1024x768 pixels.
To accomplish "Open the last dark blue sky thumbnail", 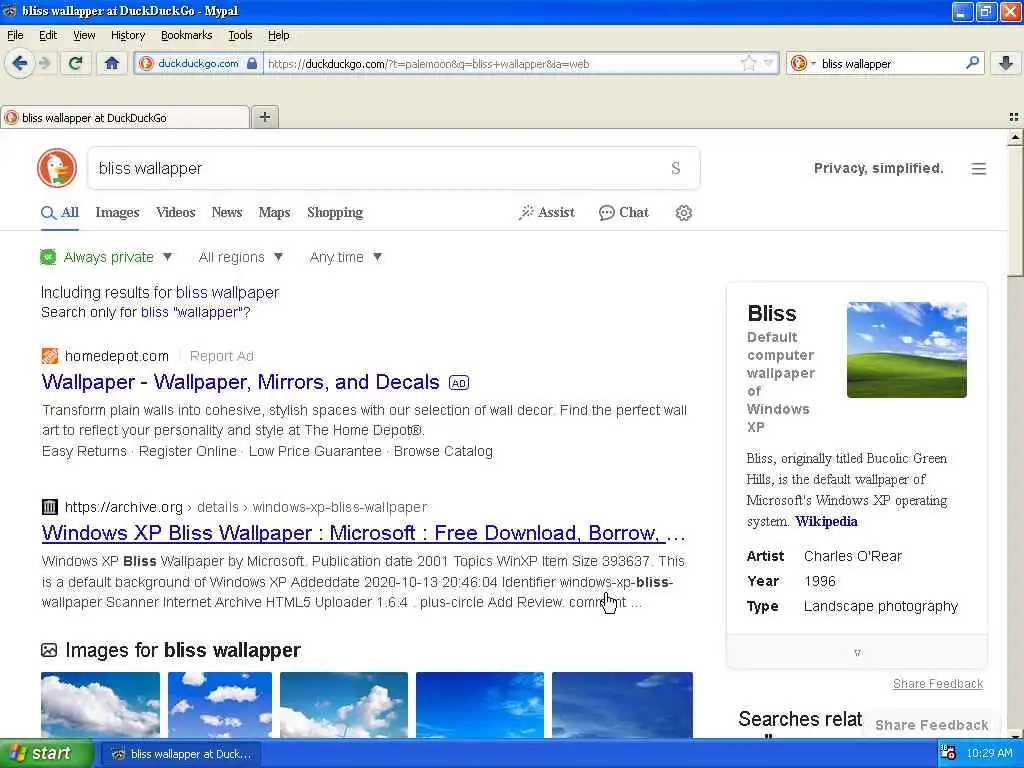I will [622, 705].
